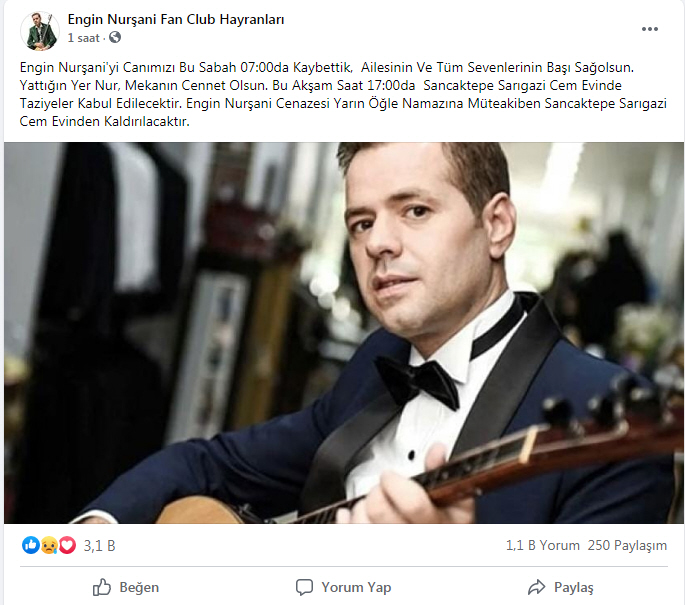Click the post condolence text body
This screenshot has width=685, height=605.
click(x=343, y=94)
